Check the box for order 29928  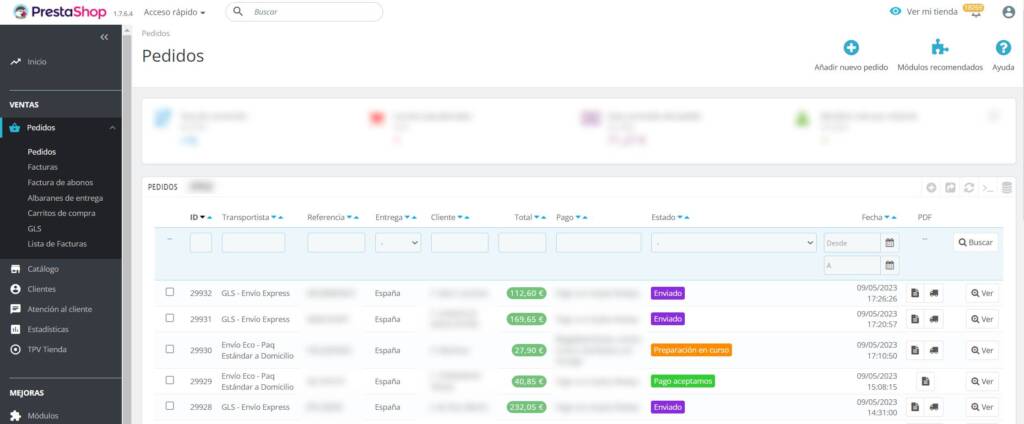(x=170, y=406)
